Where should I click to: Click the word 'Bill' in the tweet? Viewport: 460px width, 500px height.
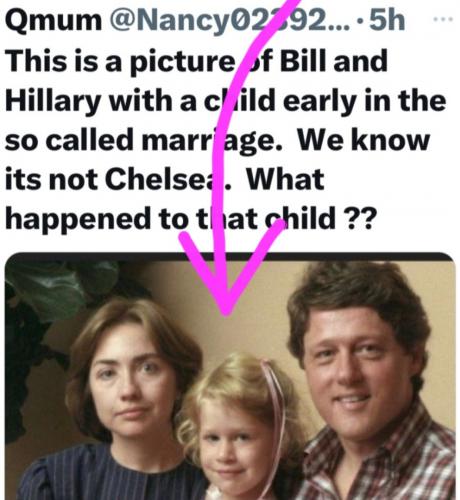tap(304, 61)
